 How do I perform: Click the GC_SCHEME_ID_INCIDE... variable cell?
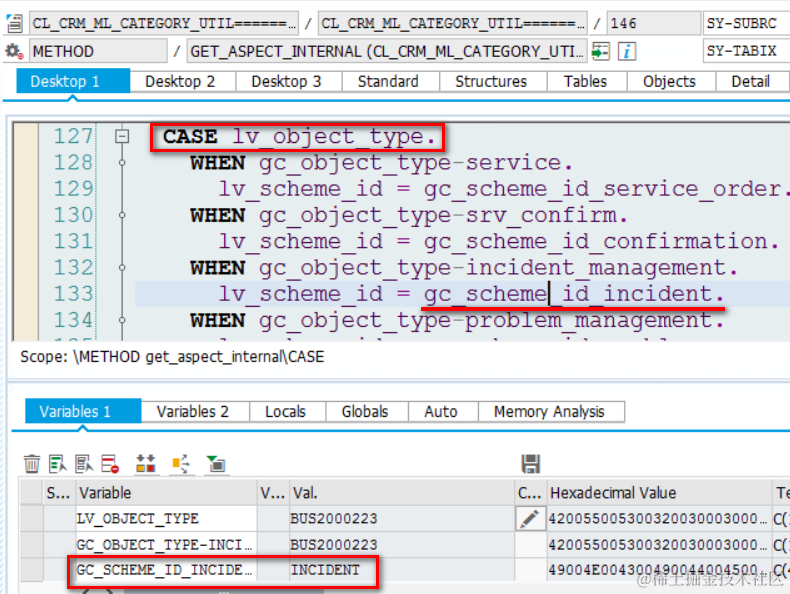point(166,570)
